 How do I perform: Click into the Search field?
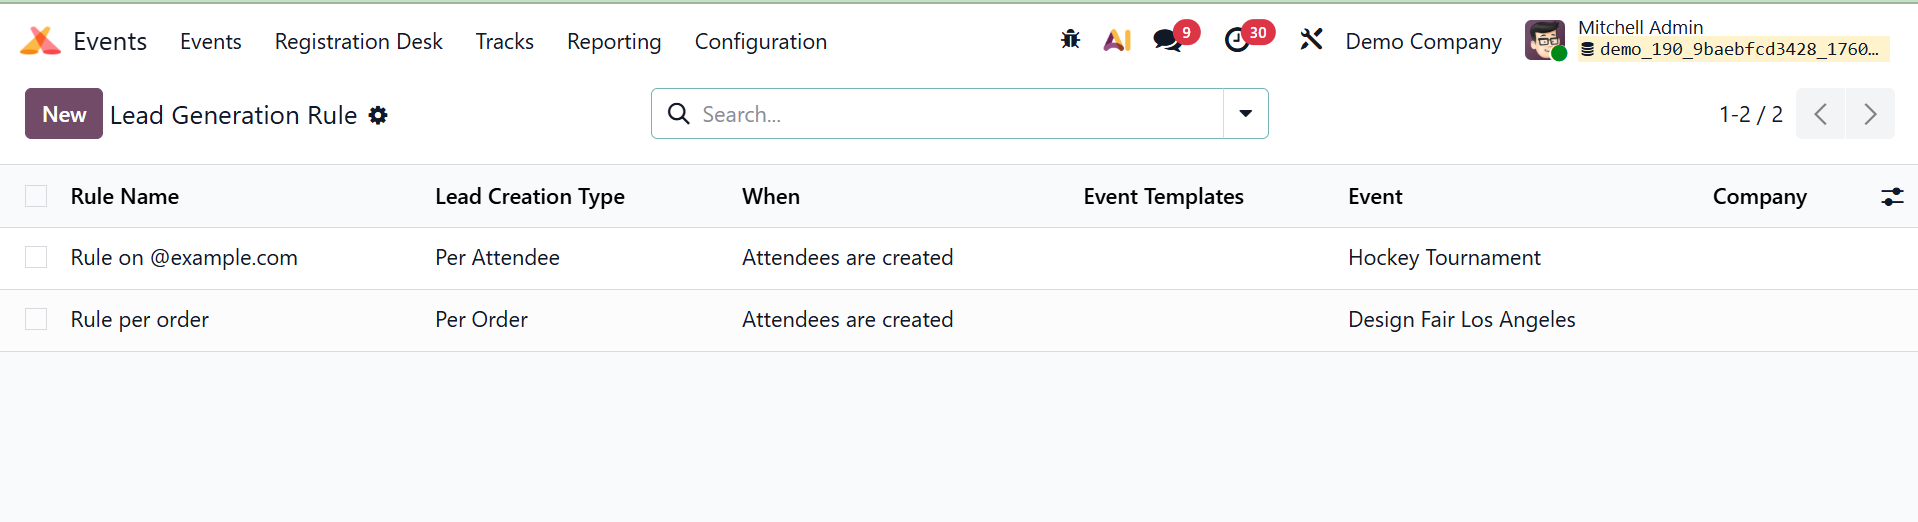click(x=950, y=114)
